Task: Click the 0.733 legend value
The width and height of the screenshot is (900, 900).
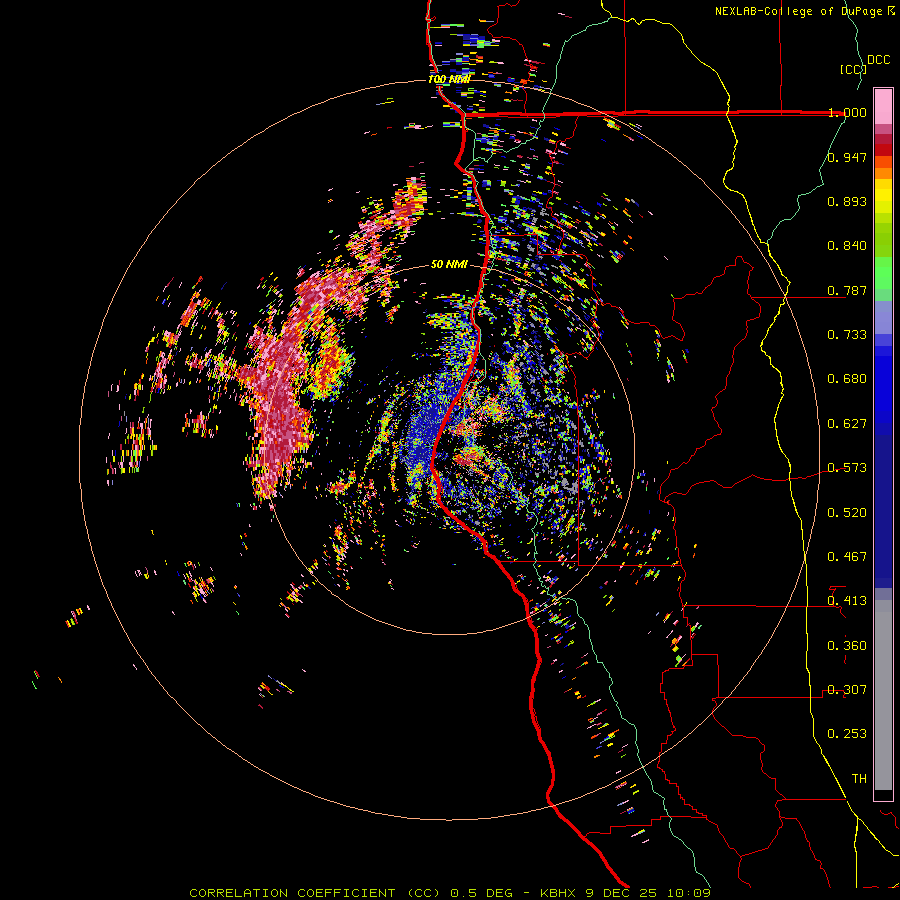Action: click(847, 335)
